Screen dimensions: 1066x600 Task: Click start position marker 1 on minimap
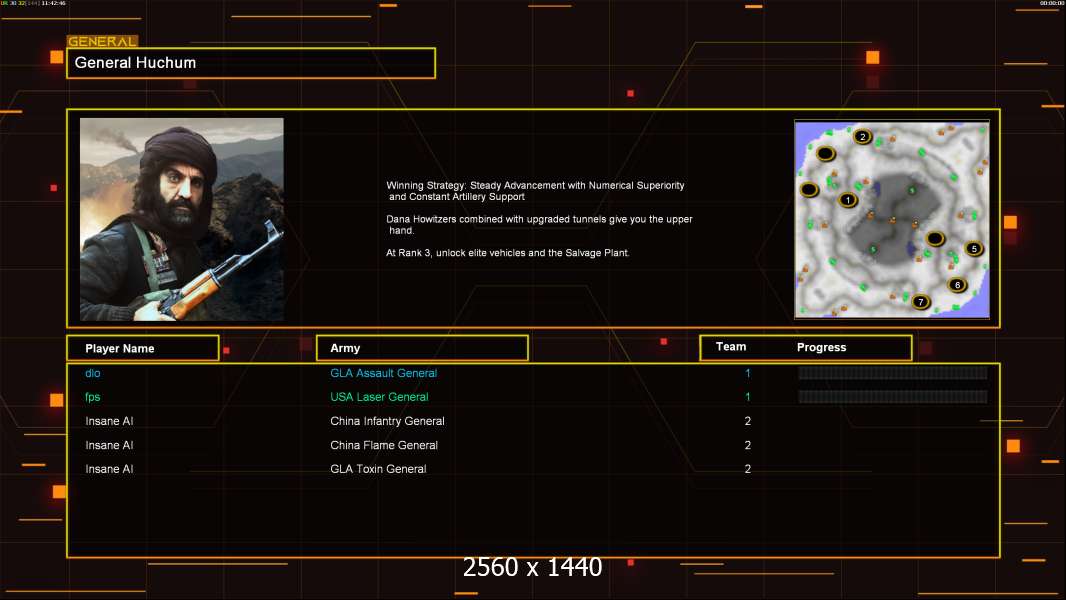[847, 200]
